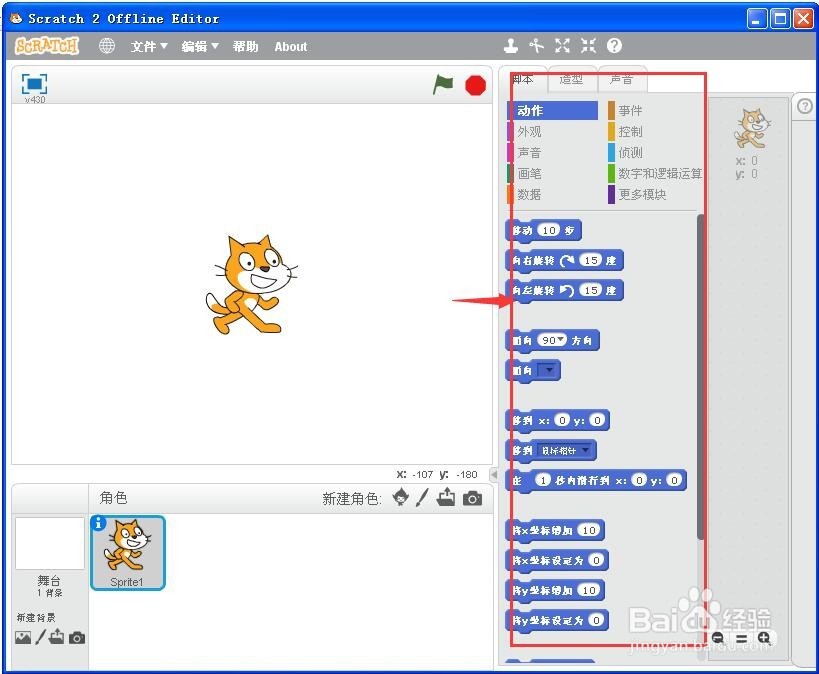Reset scripts area zoom
The height and width of the screenshot is (674, 819).
pos(741,638)
